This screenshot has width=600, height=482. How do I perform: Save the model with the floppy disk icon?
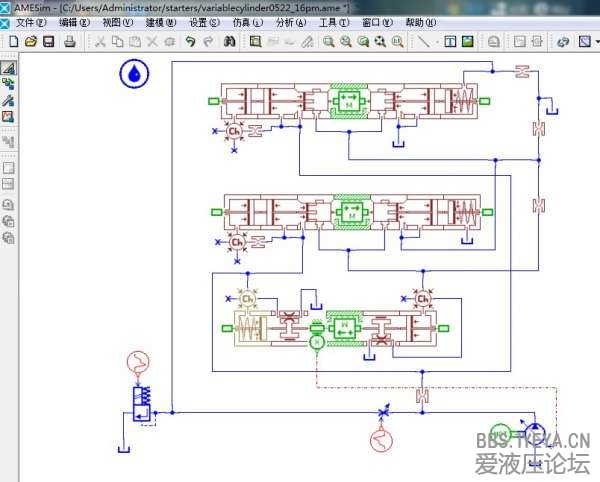point(48,42)
